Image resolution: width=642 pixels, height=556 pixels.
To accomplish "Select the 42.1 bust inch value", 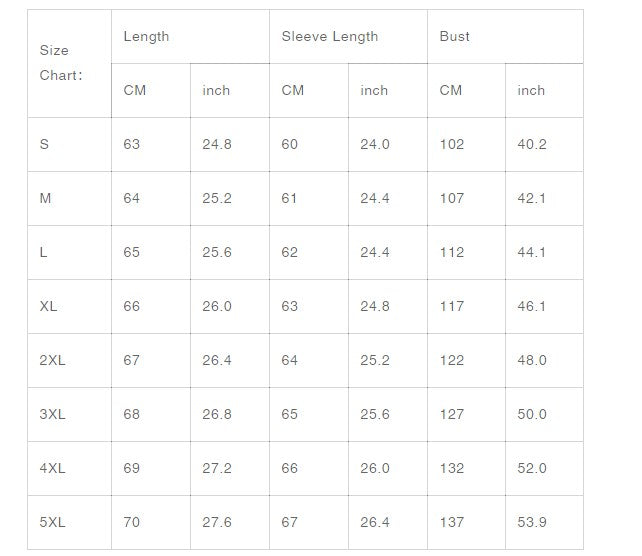I will click(532, 199).
